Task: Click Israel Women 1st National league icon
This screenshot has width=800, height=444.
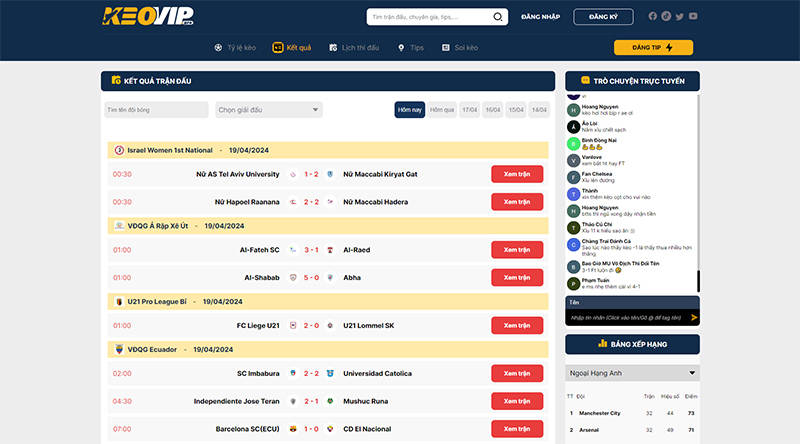Action: coord(119,150)
